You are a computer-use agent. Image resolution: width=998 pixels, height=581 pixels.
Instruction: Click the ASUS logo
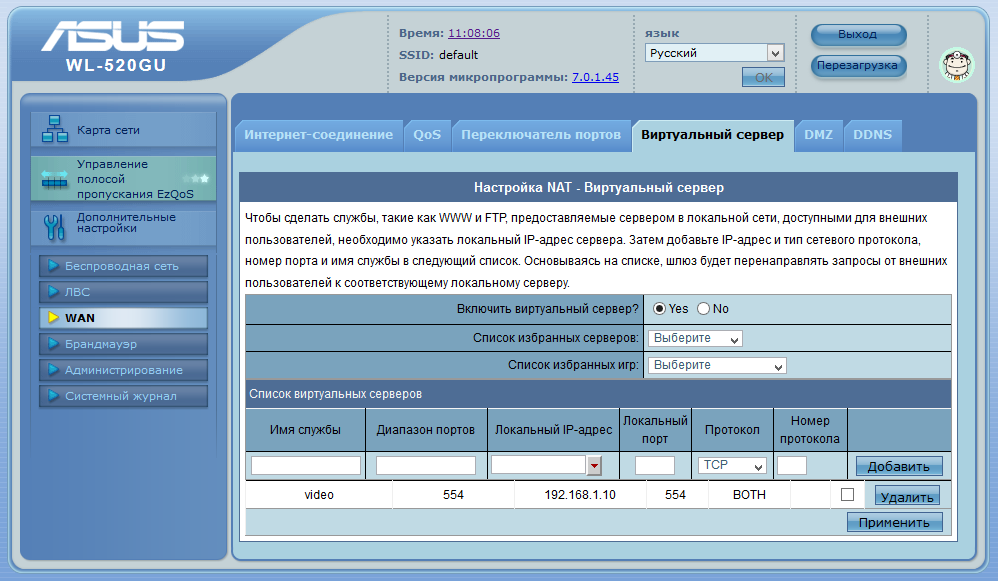point(113,36)
